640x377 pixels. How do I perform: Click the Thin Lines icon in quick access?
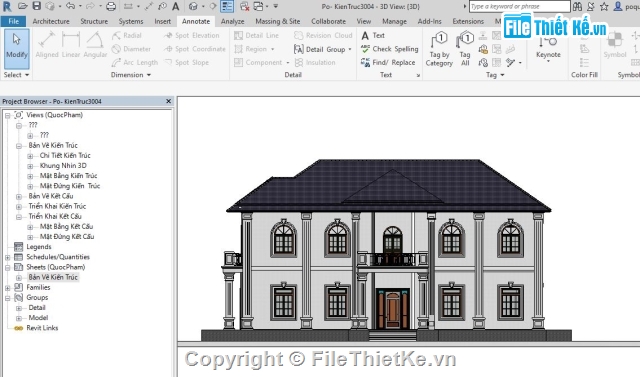[x=227, y=6]
